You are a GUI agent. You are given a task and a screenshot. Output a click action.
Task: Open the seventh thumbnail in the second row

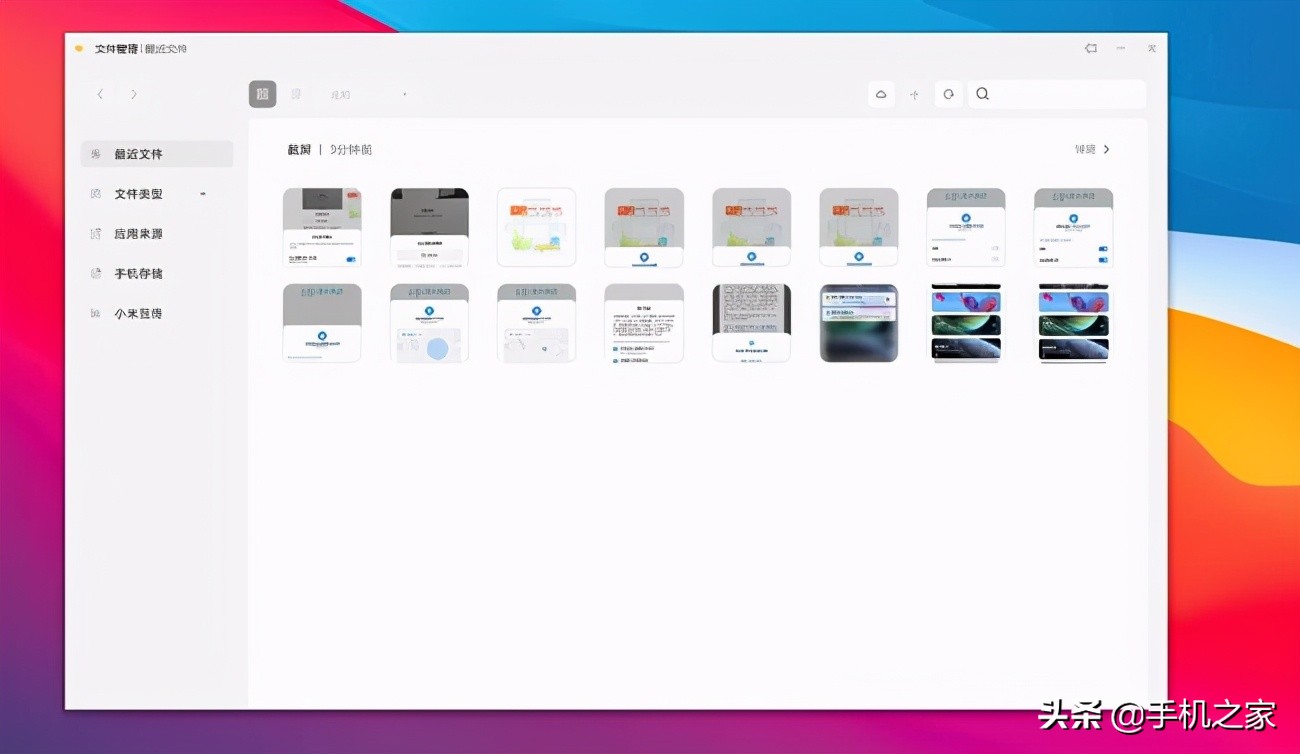tap(966, 323)
